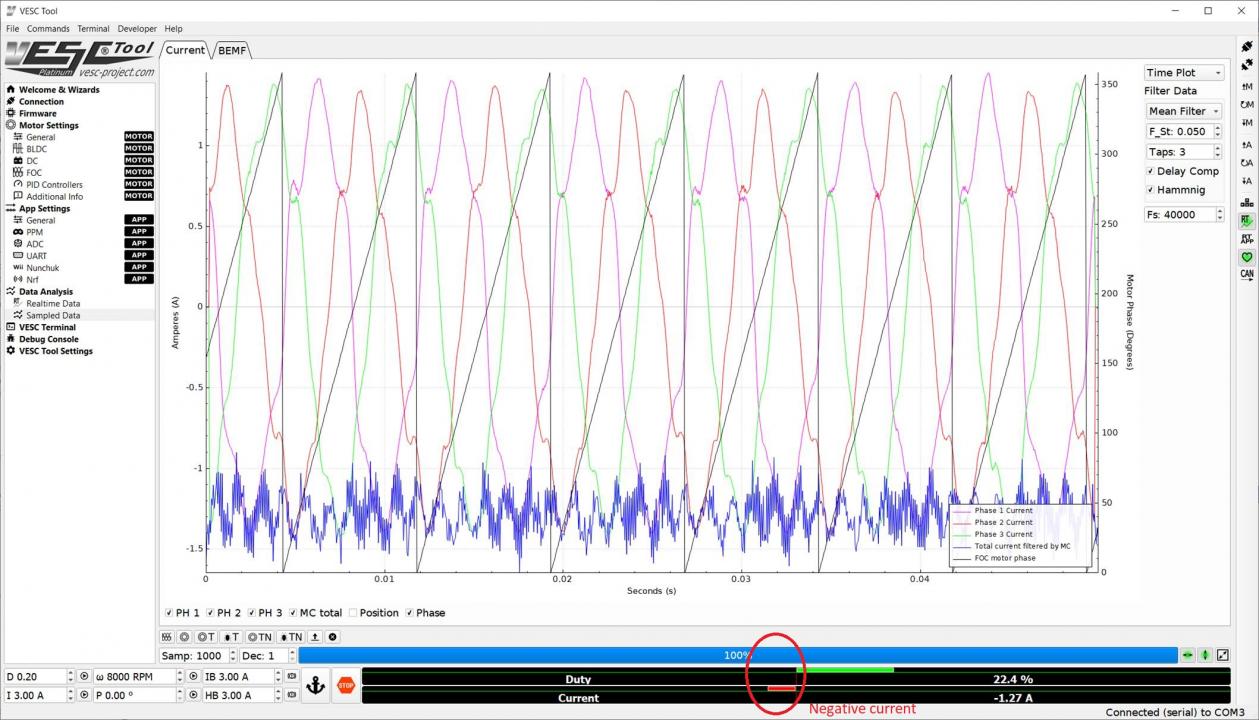Uncheck the PH 2 checkbox
The height and width of the screenshot is (720, 1259).
[223, 613]
